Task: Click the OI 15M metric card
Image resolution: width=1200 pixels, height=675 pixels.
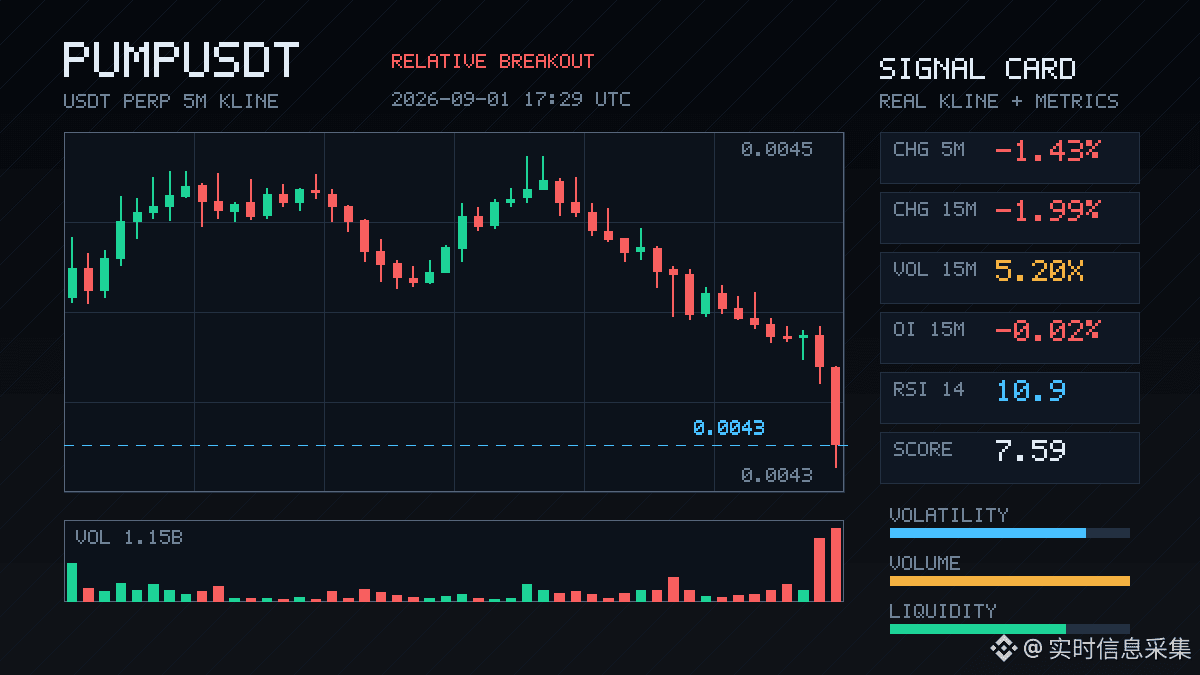Action: click(1009, 338)
